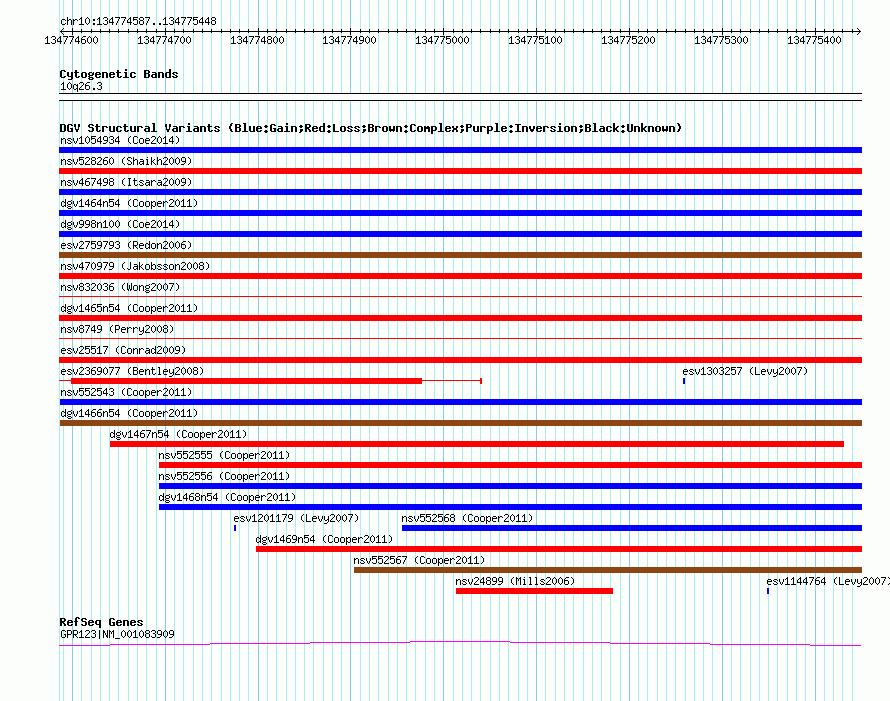The image size is (890, 701).
Task: Click ruler position 134774700
Action: 164,40
